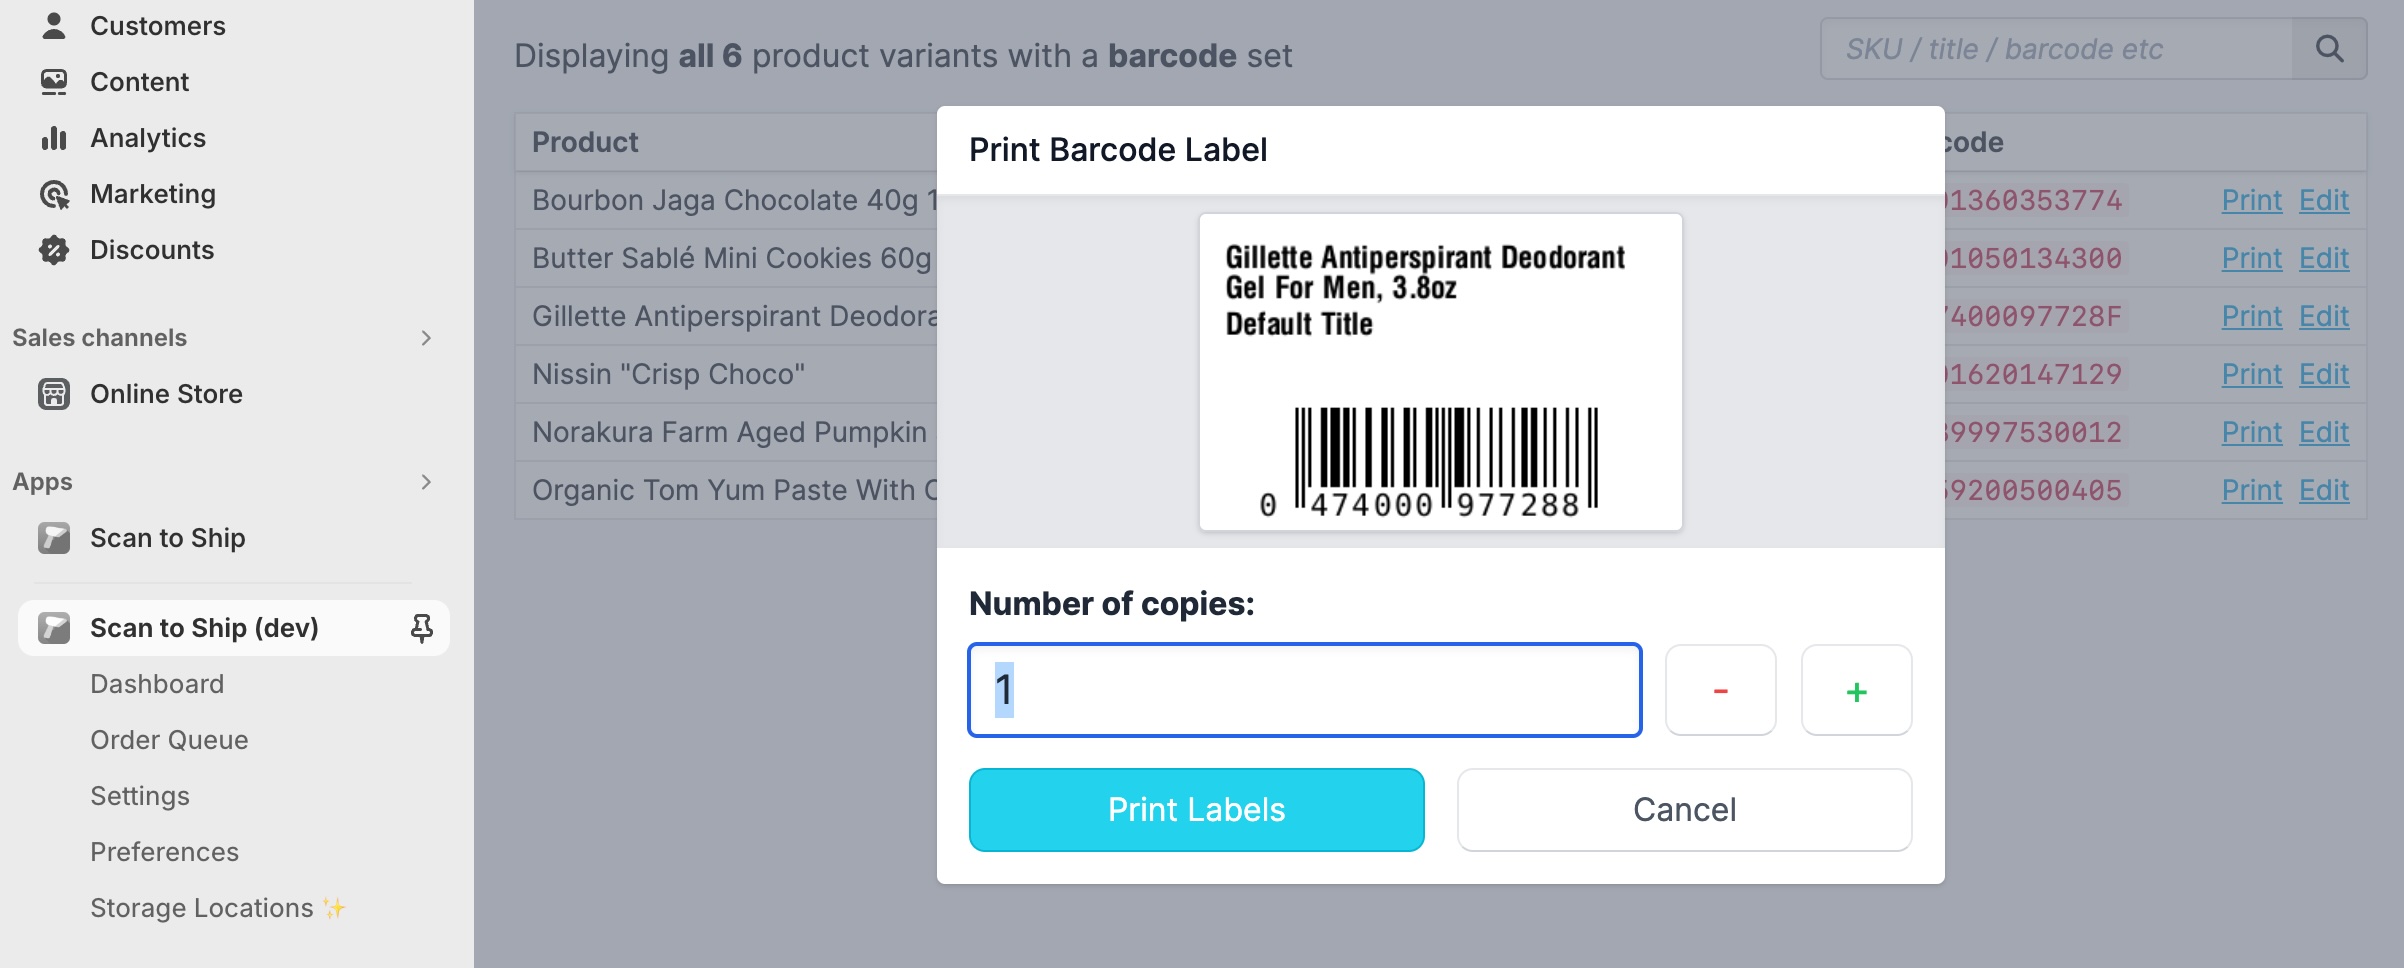This screenshot has width=2404, height=968.
Task: Open the Order Queue page
Action: pos(169,740)
